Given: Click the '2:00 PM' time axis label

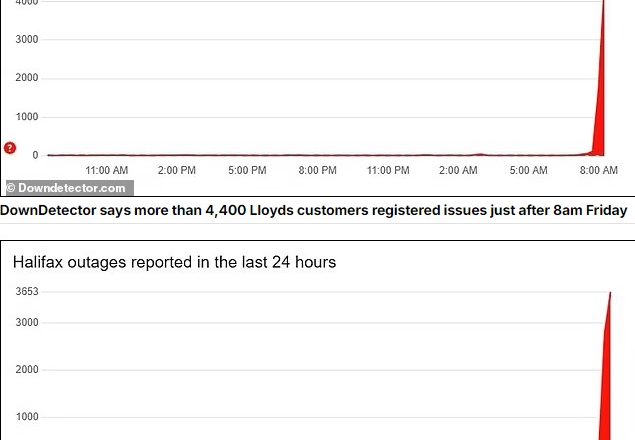Looking at the screenshot, I should pyautogui.click(x=177, y=170).
